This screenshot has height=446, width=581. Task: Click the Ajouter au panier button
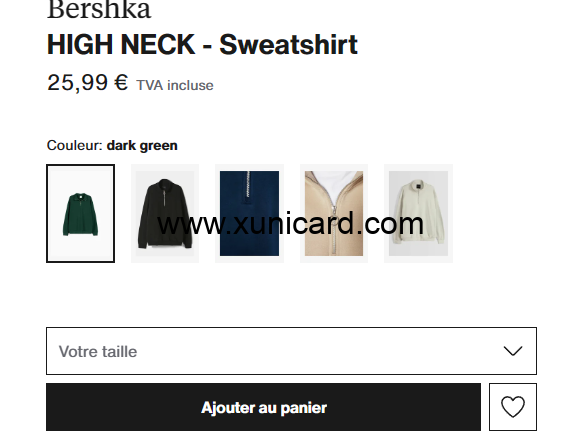coord(263,407)
